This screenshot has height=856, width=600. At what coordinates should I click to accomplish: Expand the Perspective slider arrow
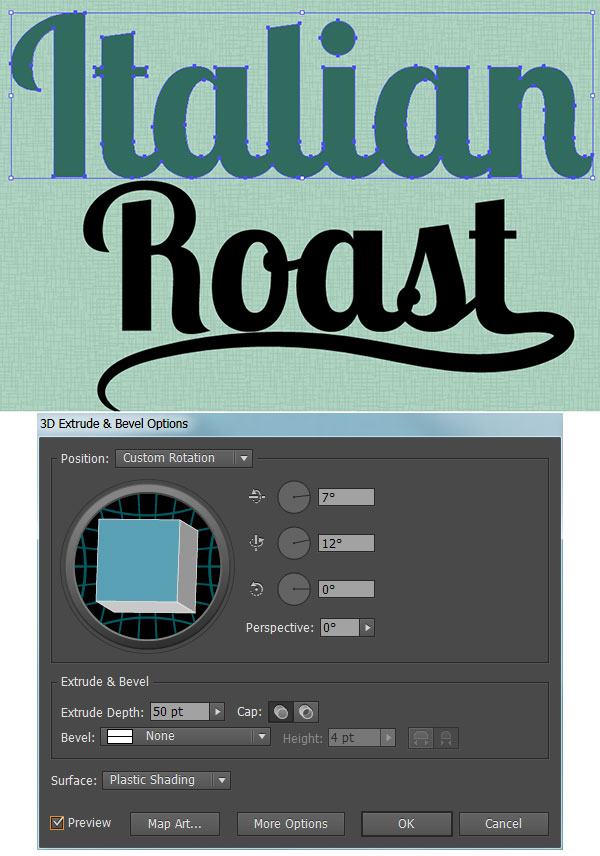click(x=367, y=628)
